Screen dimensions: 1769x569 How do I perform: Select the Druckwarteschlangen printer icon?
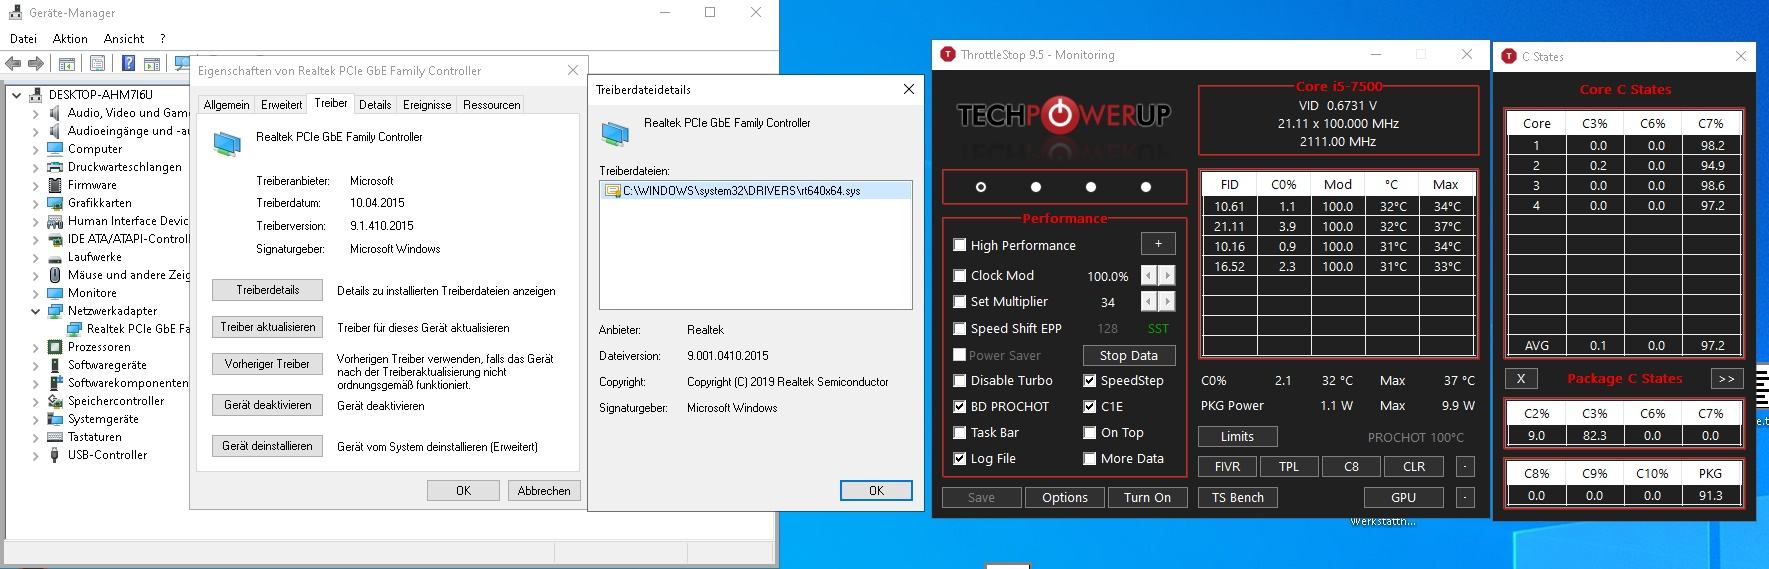click(56, 167)
